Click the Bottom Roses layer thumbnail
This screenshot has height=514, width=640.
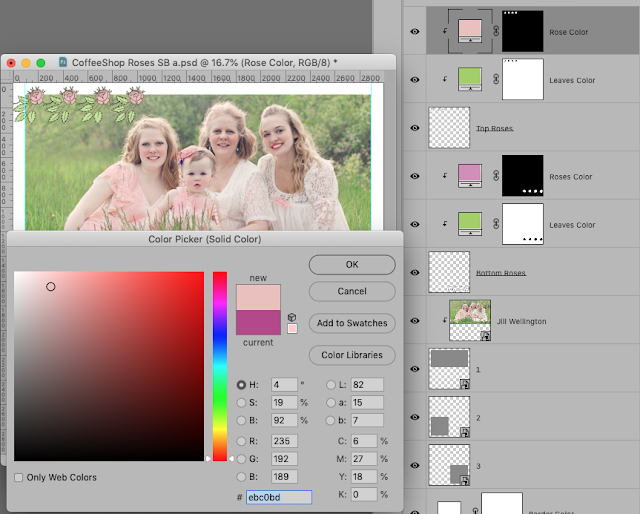pos(449,272)
